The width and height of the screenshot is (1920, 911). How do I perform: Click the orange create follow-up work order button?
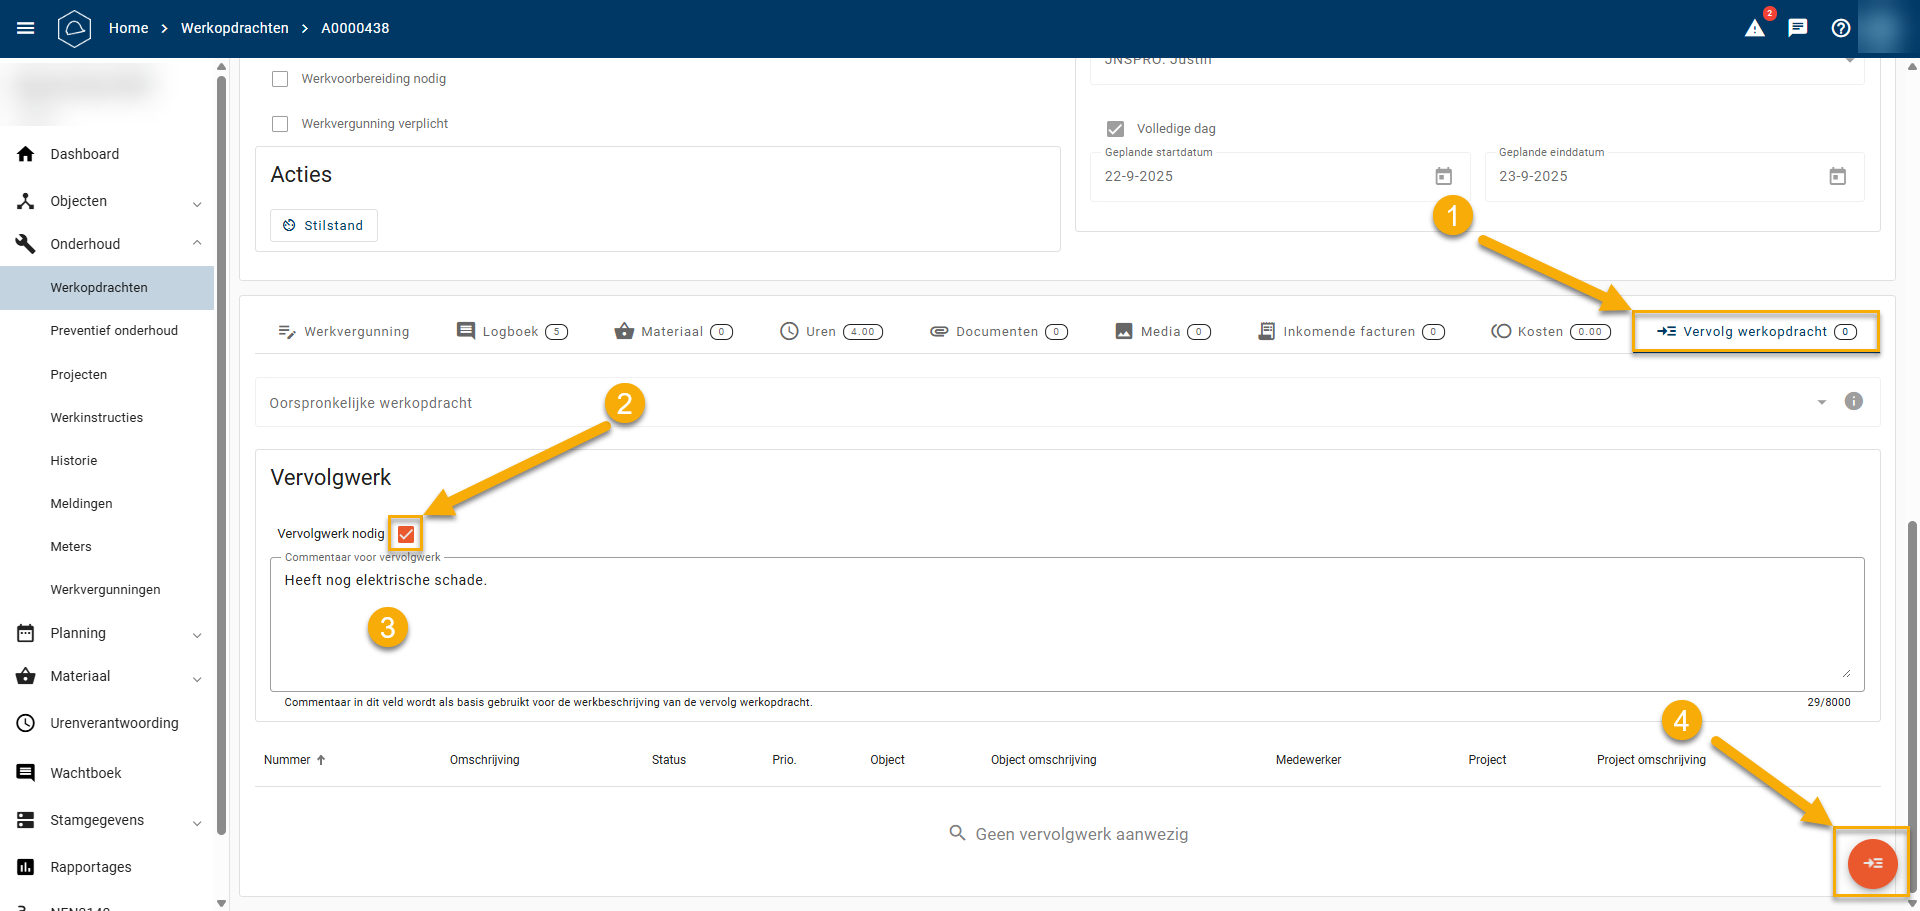[x=1872, y=864]
